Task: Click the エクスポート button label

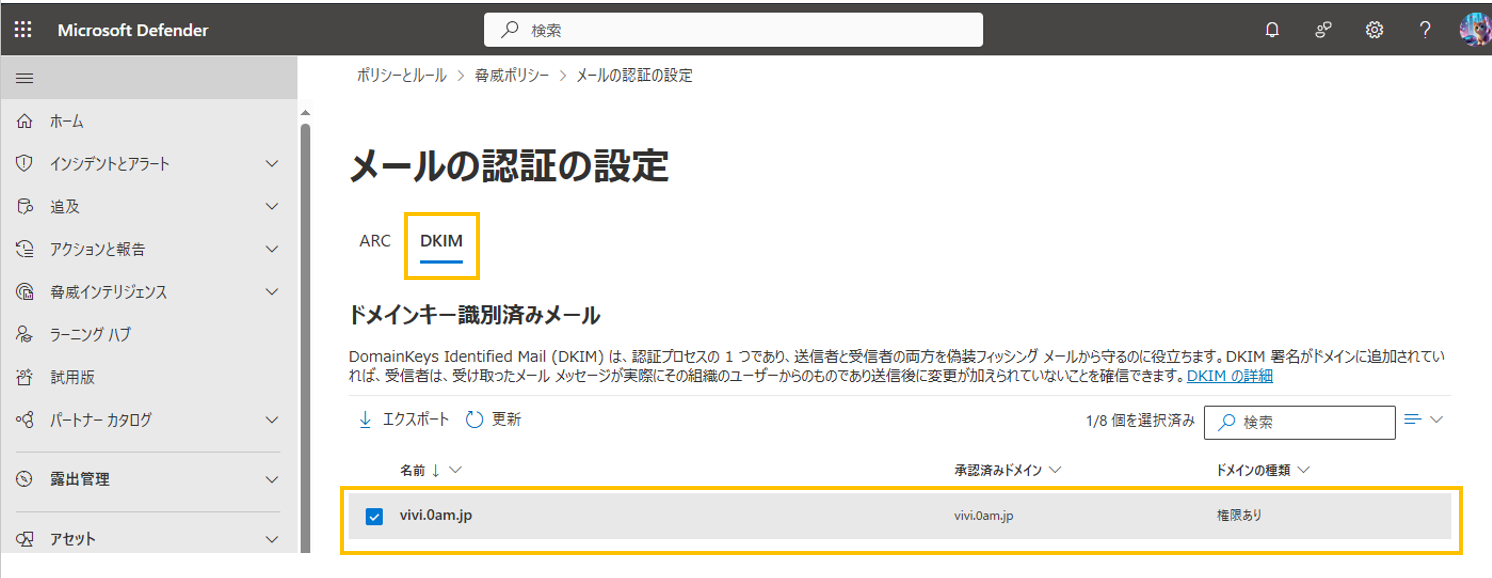Action: click(x=416, y=420)
